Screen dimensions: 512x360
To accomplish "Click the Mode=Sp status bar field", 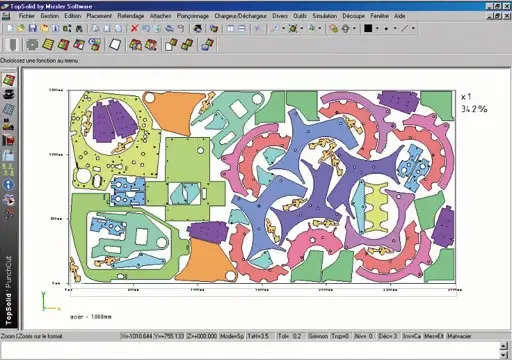I will point(232,336).
